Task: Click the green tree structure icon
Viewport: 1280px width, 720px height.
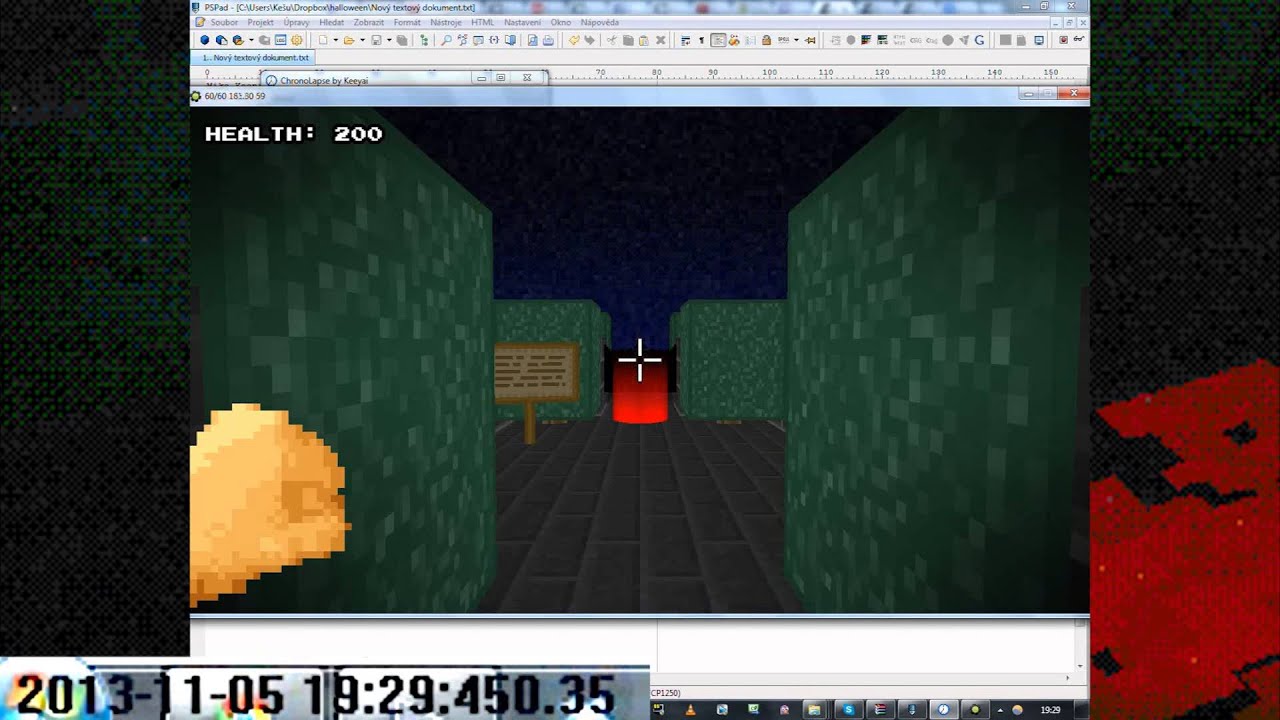Action: (x=424, y=40)
